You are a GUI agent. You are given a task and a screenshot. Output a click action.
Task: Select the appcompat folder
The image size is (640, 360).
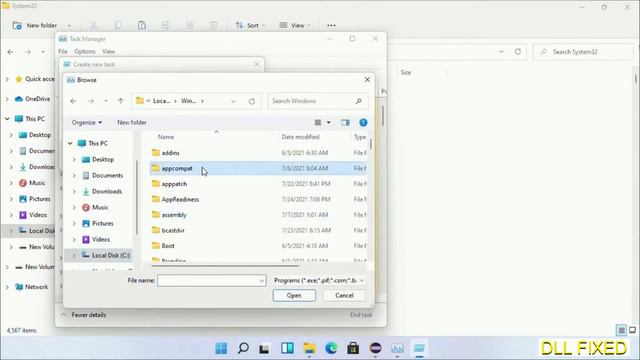pyautogui.click(x=258, y=168)
